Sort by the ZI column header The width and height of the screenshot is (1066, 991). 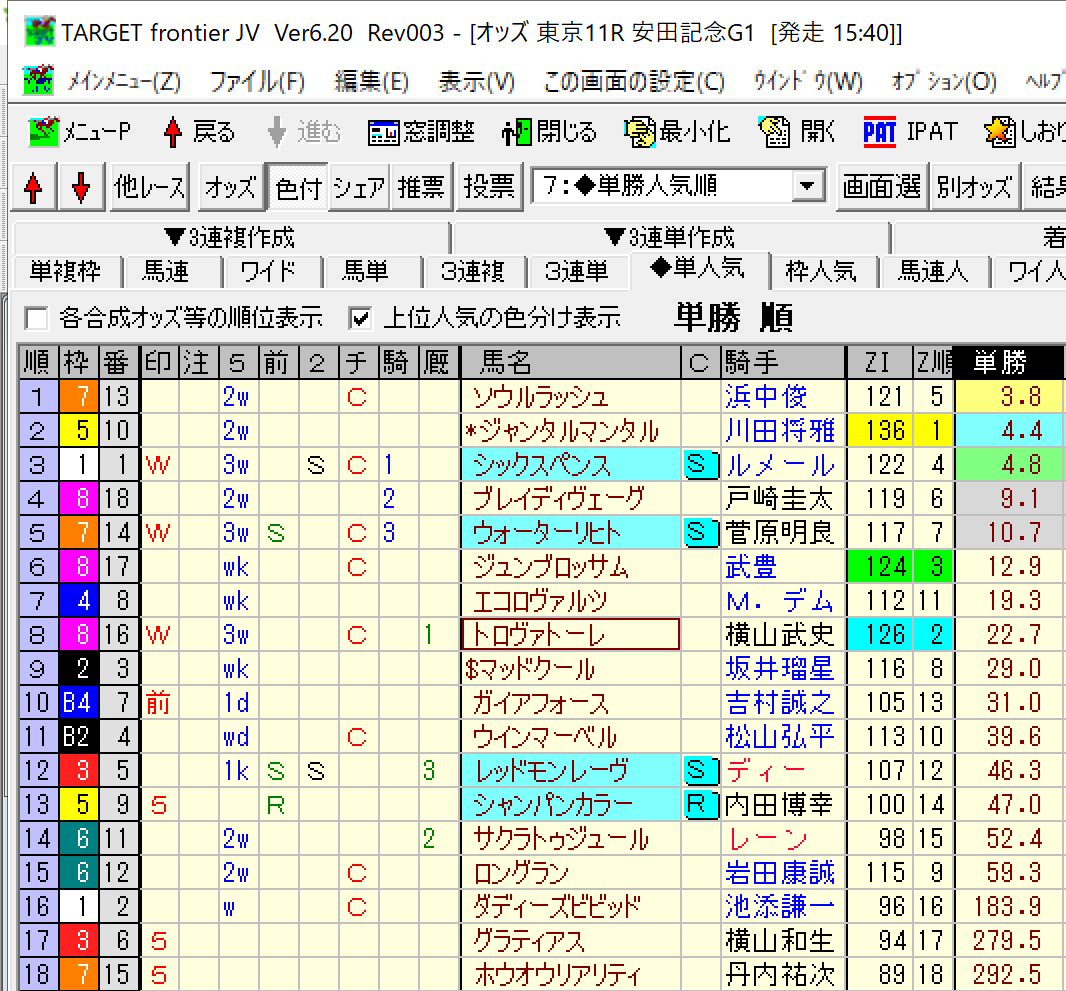(878, 362)
